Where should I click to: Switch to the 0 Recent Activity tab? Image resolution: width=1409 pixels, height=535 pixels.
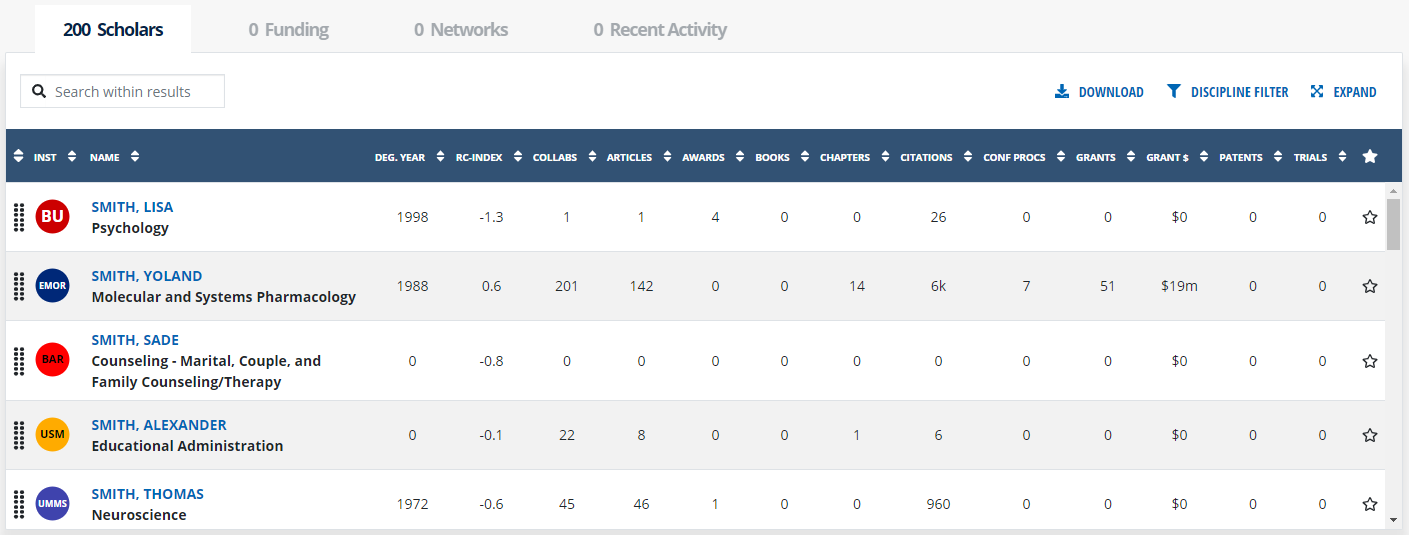[660, 30]
